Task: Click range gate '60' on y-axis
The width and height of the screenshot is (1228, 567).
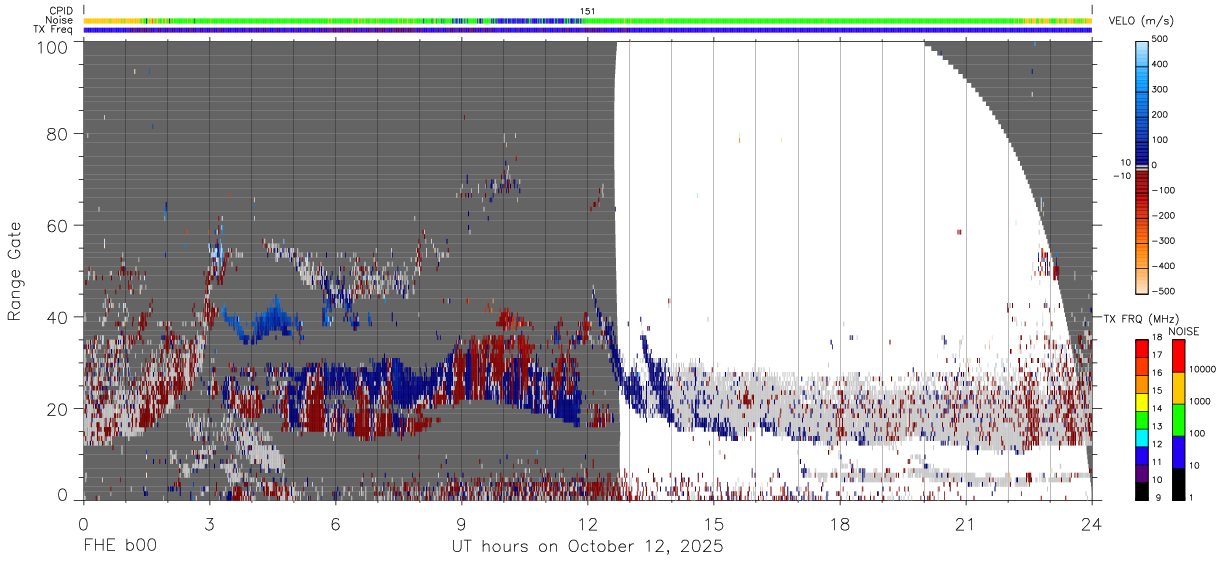Action: click(59, 226)
